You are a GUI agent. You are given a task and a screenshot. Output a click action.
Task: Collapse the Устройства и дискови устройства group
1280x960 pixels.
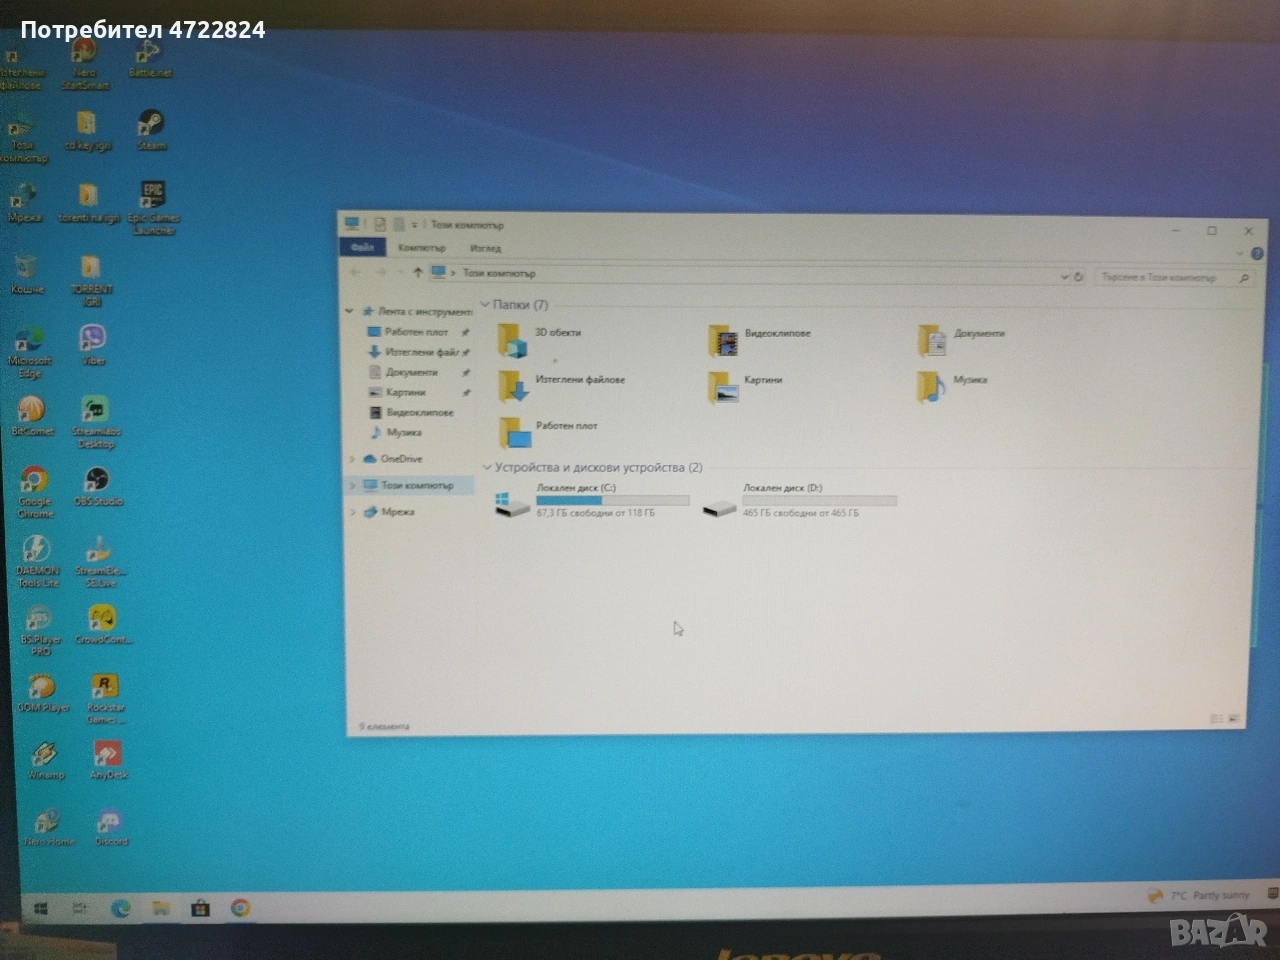coord(487,467)
